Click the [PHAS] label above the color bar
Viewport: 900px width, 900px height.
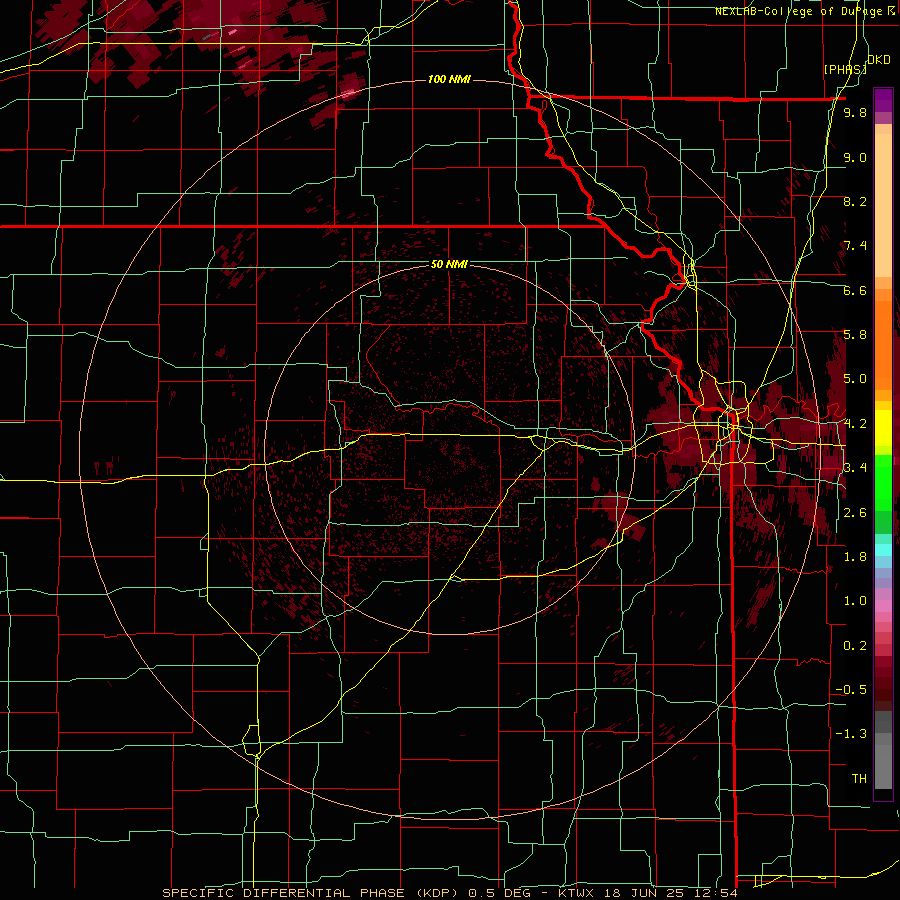click(x=845, y=69)
